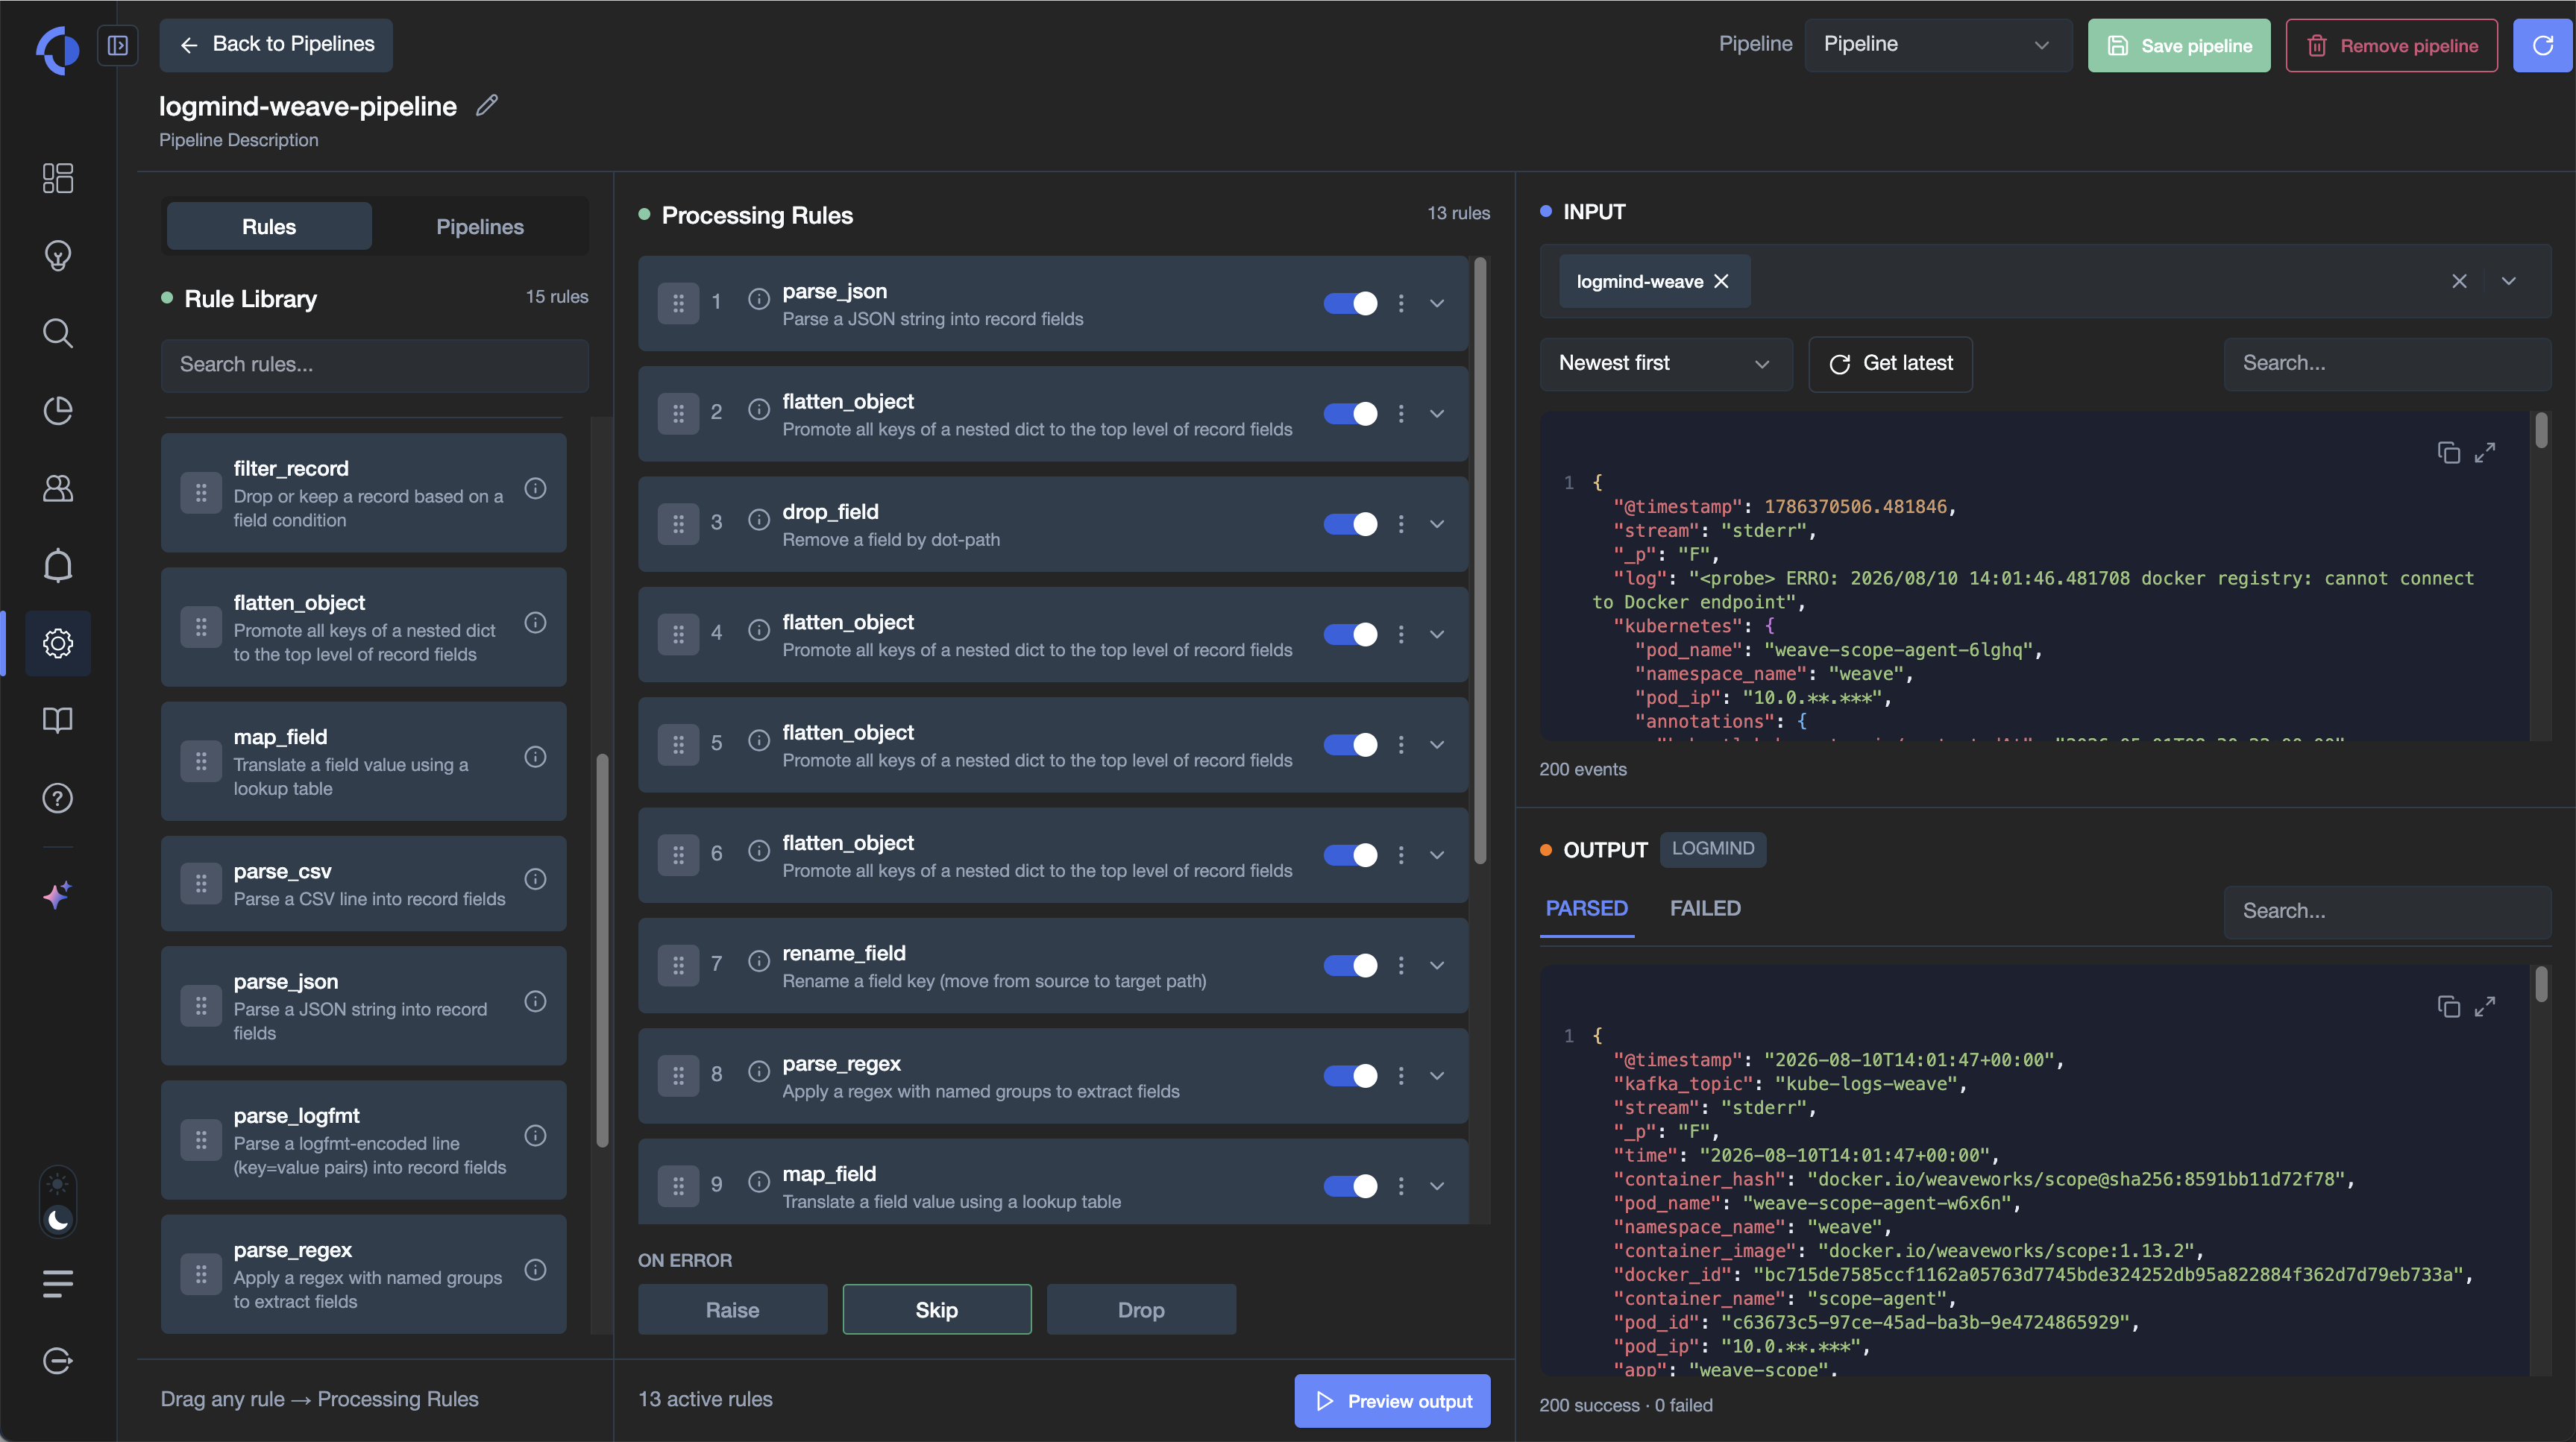Expand the OUTPUT JSON viewer fullscreen
The width and height of the screenshot is (2576, 1442).
[2485, 1007]
